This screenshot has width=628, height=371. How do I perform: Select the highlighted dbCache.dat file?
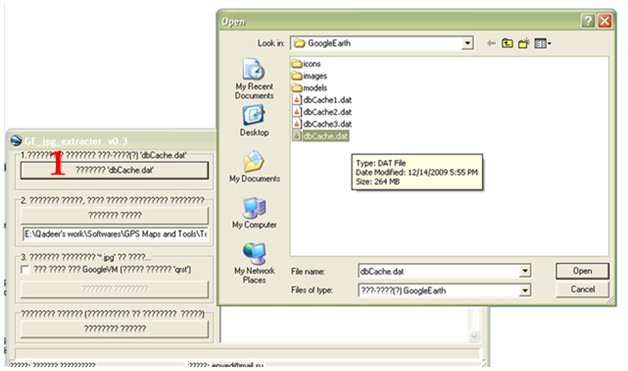pyautogui.click(x=321, y=136)
